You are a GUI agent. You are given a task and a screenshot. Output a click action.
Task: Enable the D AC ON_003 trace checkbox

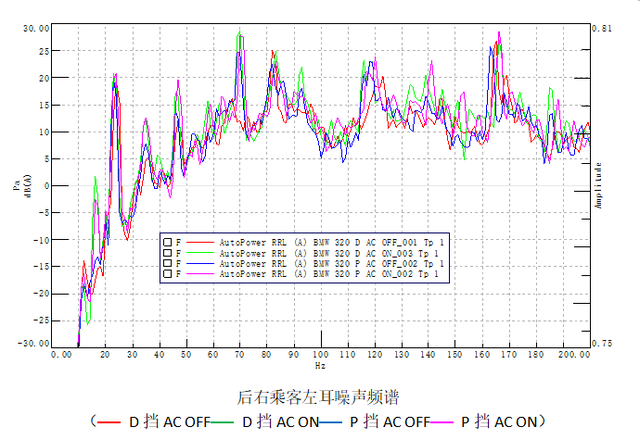pyautogui.click(x=166, y=253)
